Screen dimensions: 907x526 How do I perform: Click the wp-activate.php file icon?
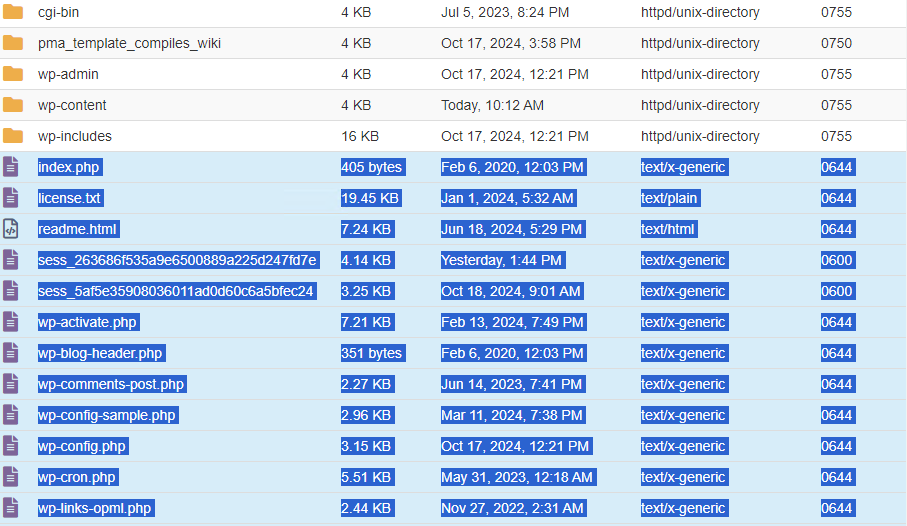pyautogui.click(x=10, y=322)
